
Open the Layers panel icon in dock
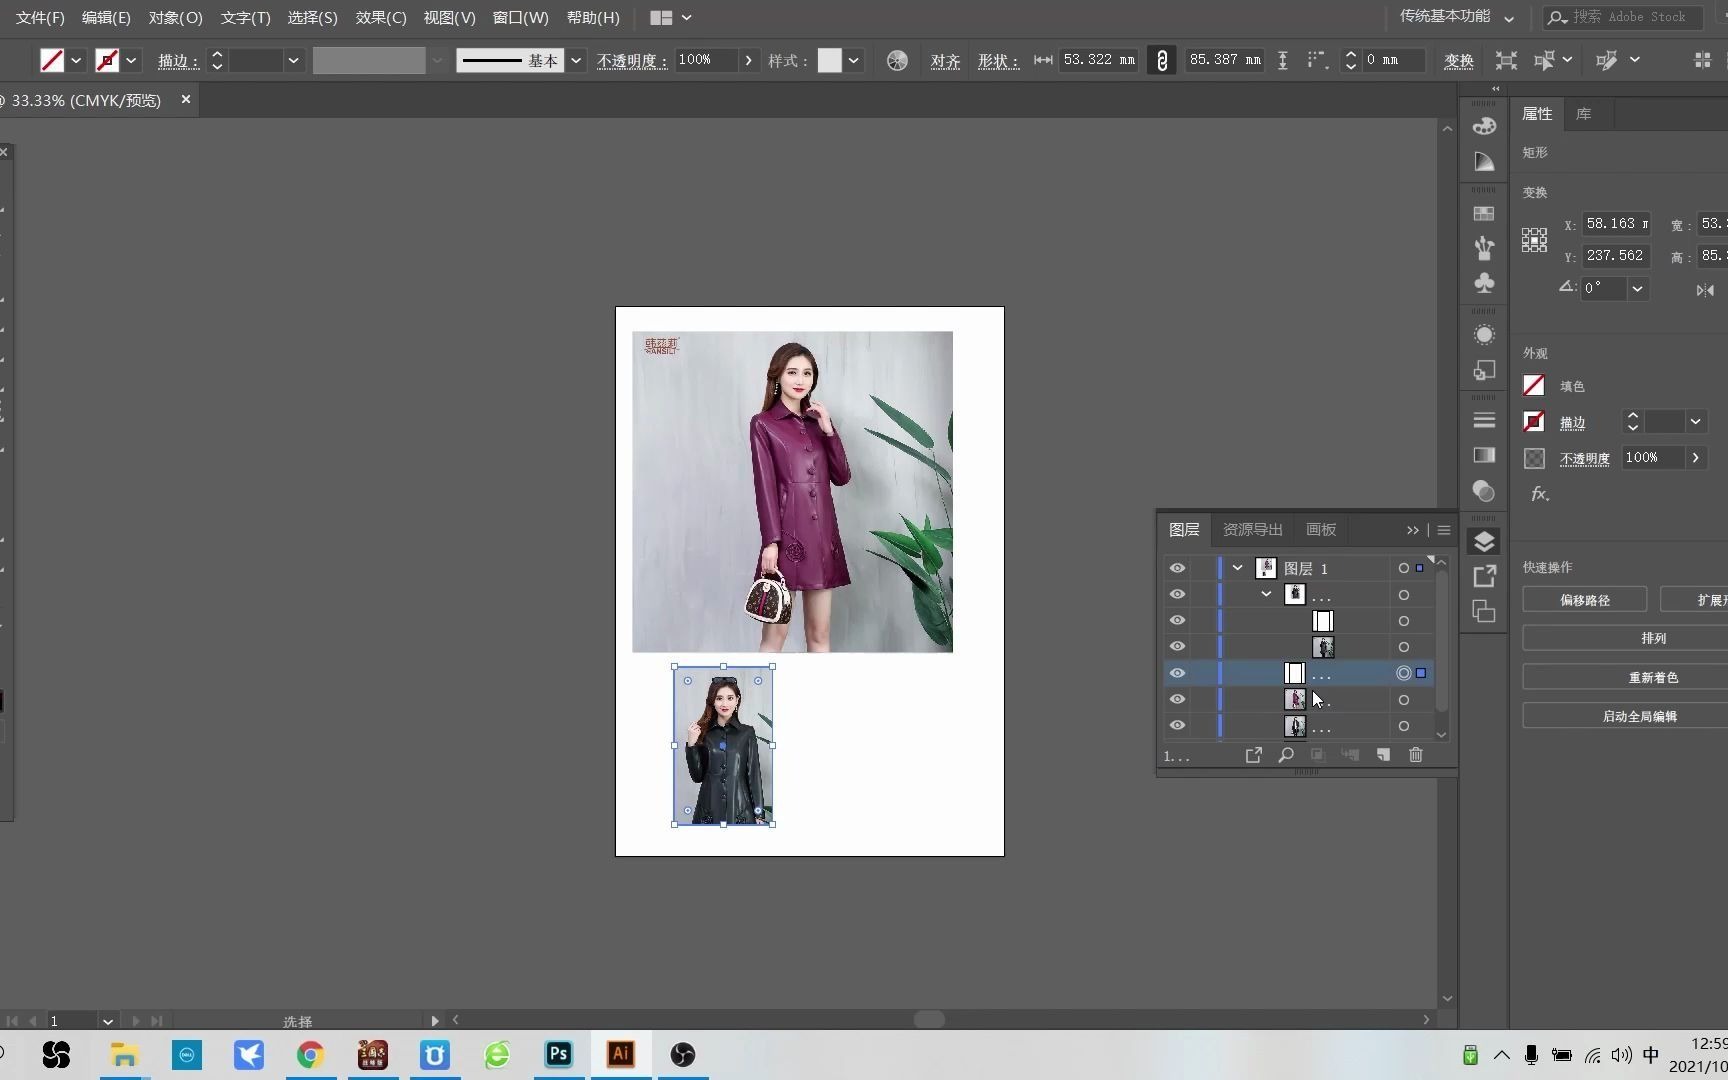(x=1484, y=541)
